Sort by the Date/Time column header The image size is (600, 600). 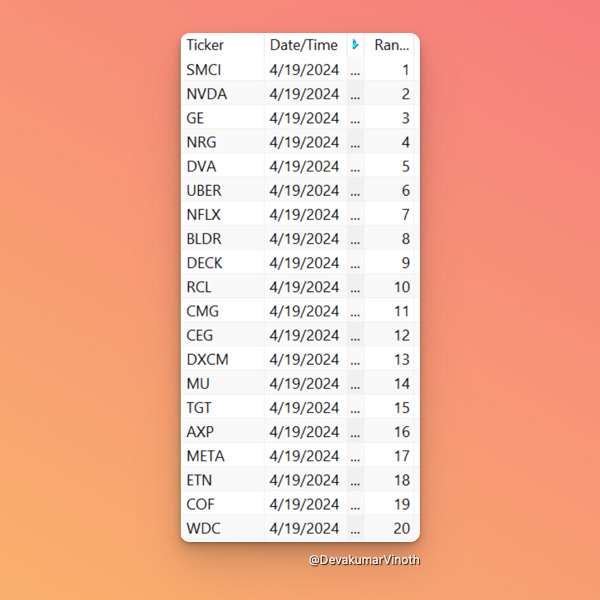tap(306, 45)
